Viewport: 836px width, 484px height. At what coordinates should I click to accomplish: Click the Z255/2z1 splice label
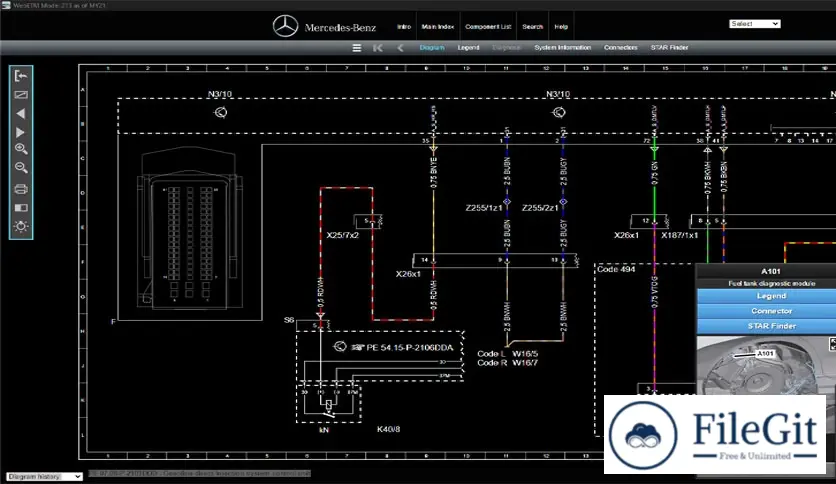(x=540, y=208)
